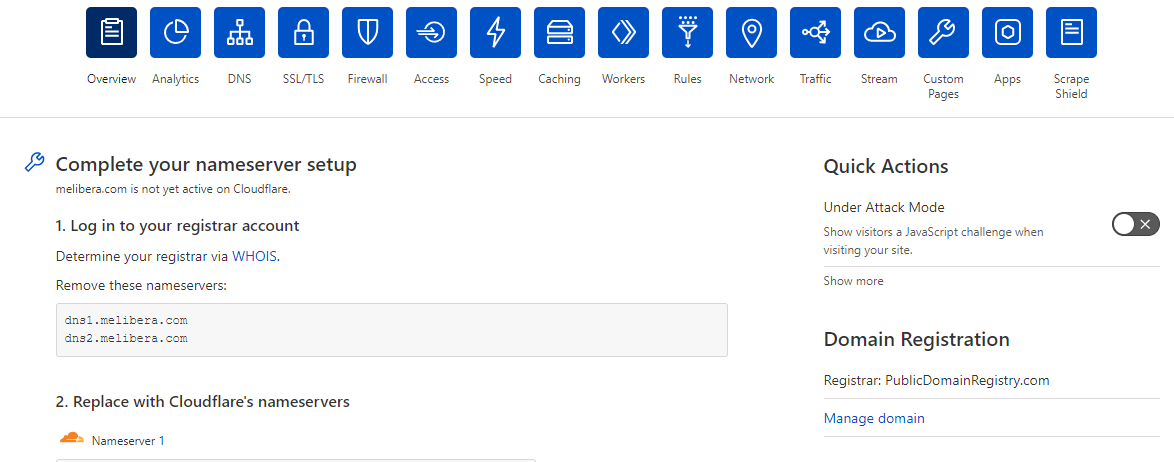1174x462 pixels.
Task: Open the Custom Pages wrench icon
Action: tap(943, 32)
